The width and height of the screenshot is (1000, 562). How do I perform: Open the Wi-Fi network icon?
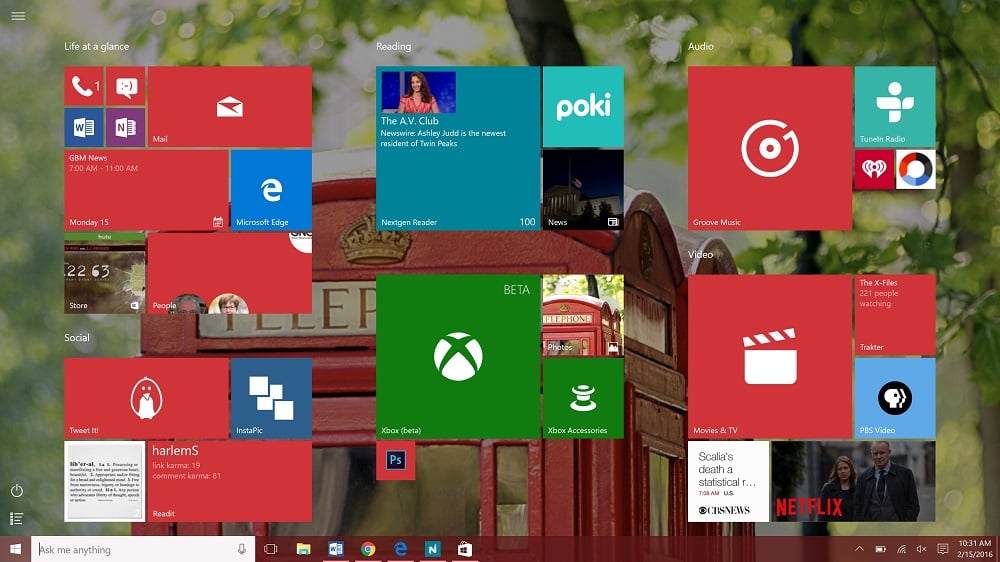click(x=901, y=549)
